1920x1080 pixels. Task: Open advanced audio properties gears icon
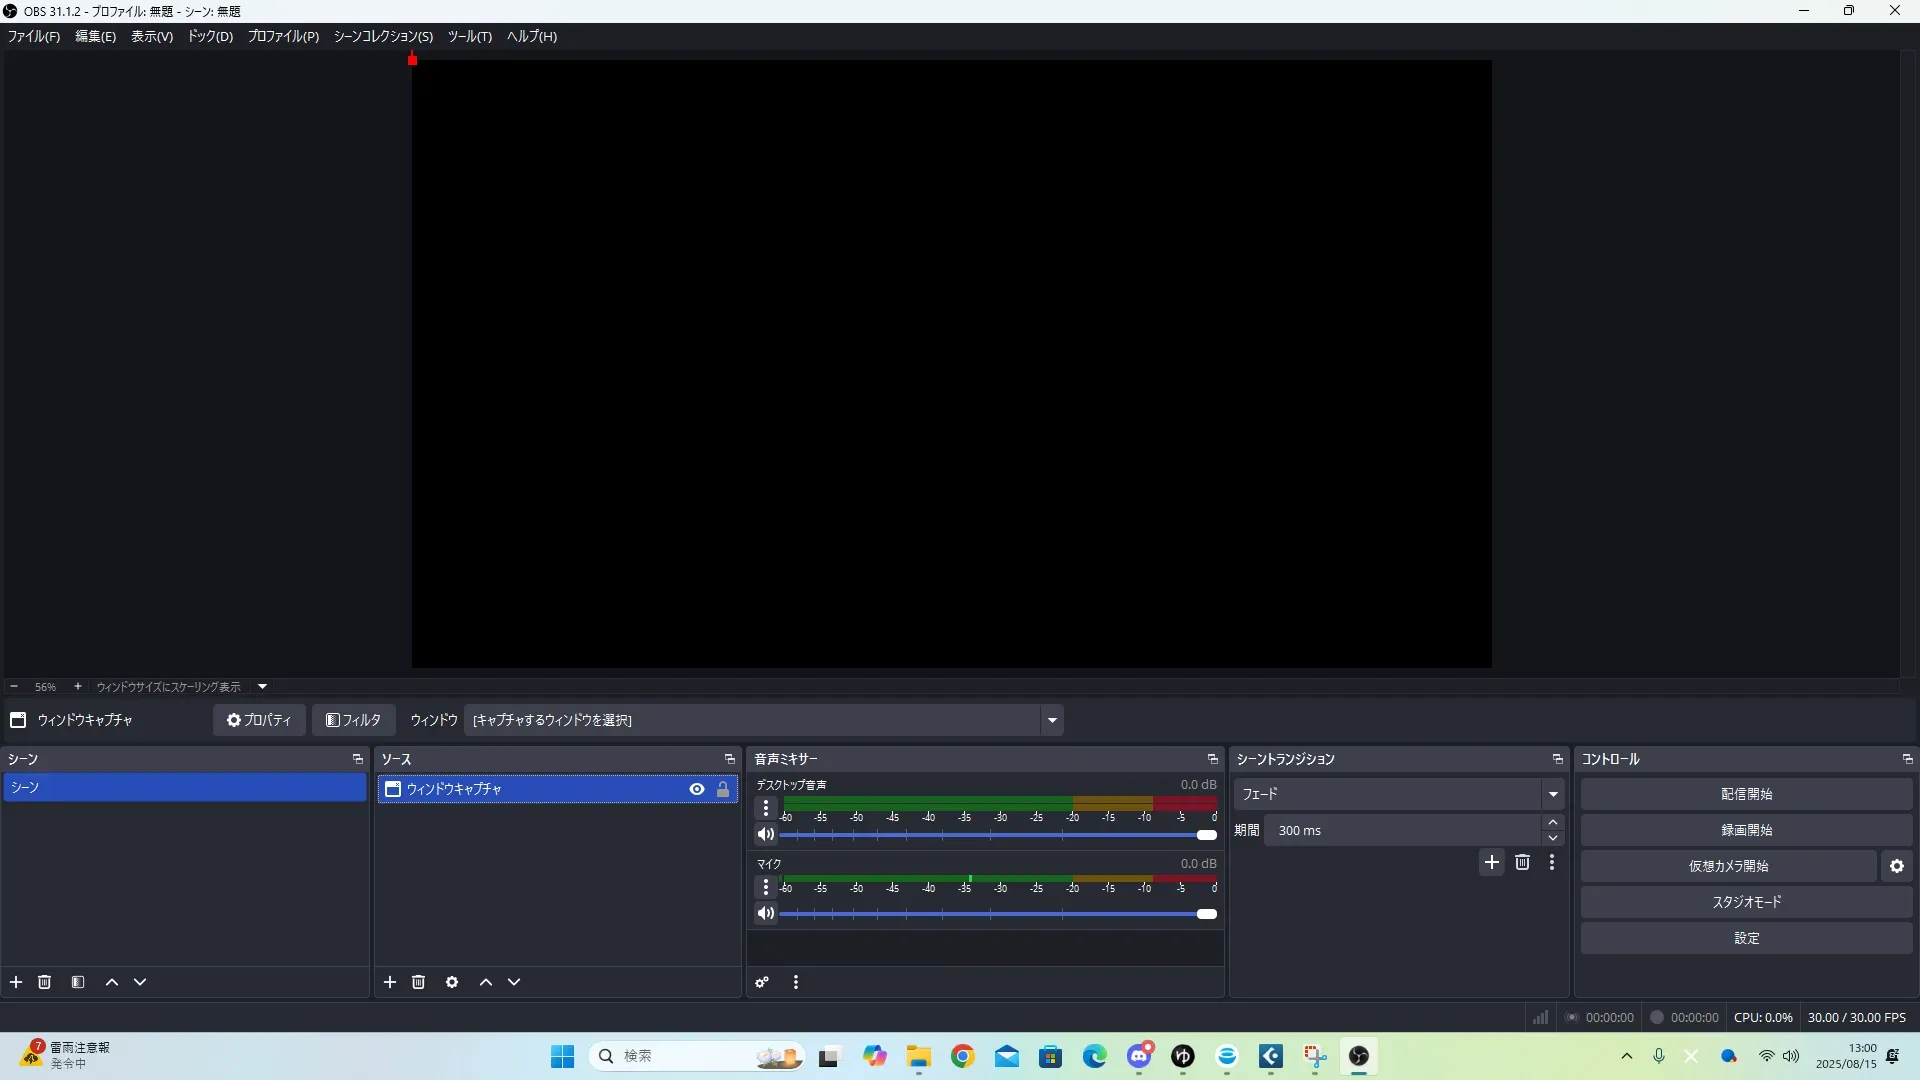pos(762,982)
